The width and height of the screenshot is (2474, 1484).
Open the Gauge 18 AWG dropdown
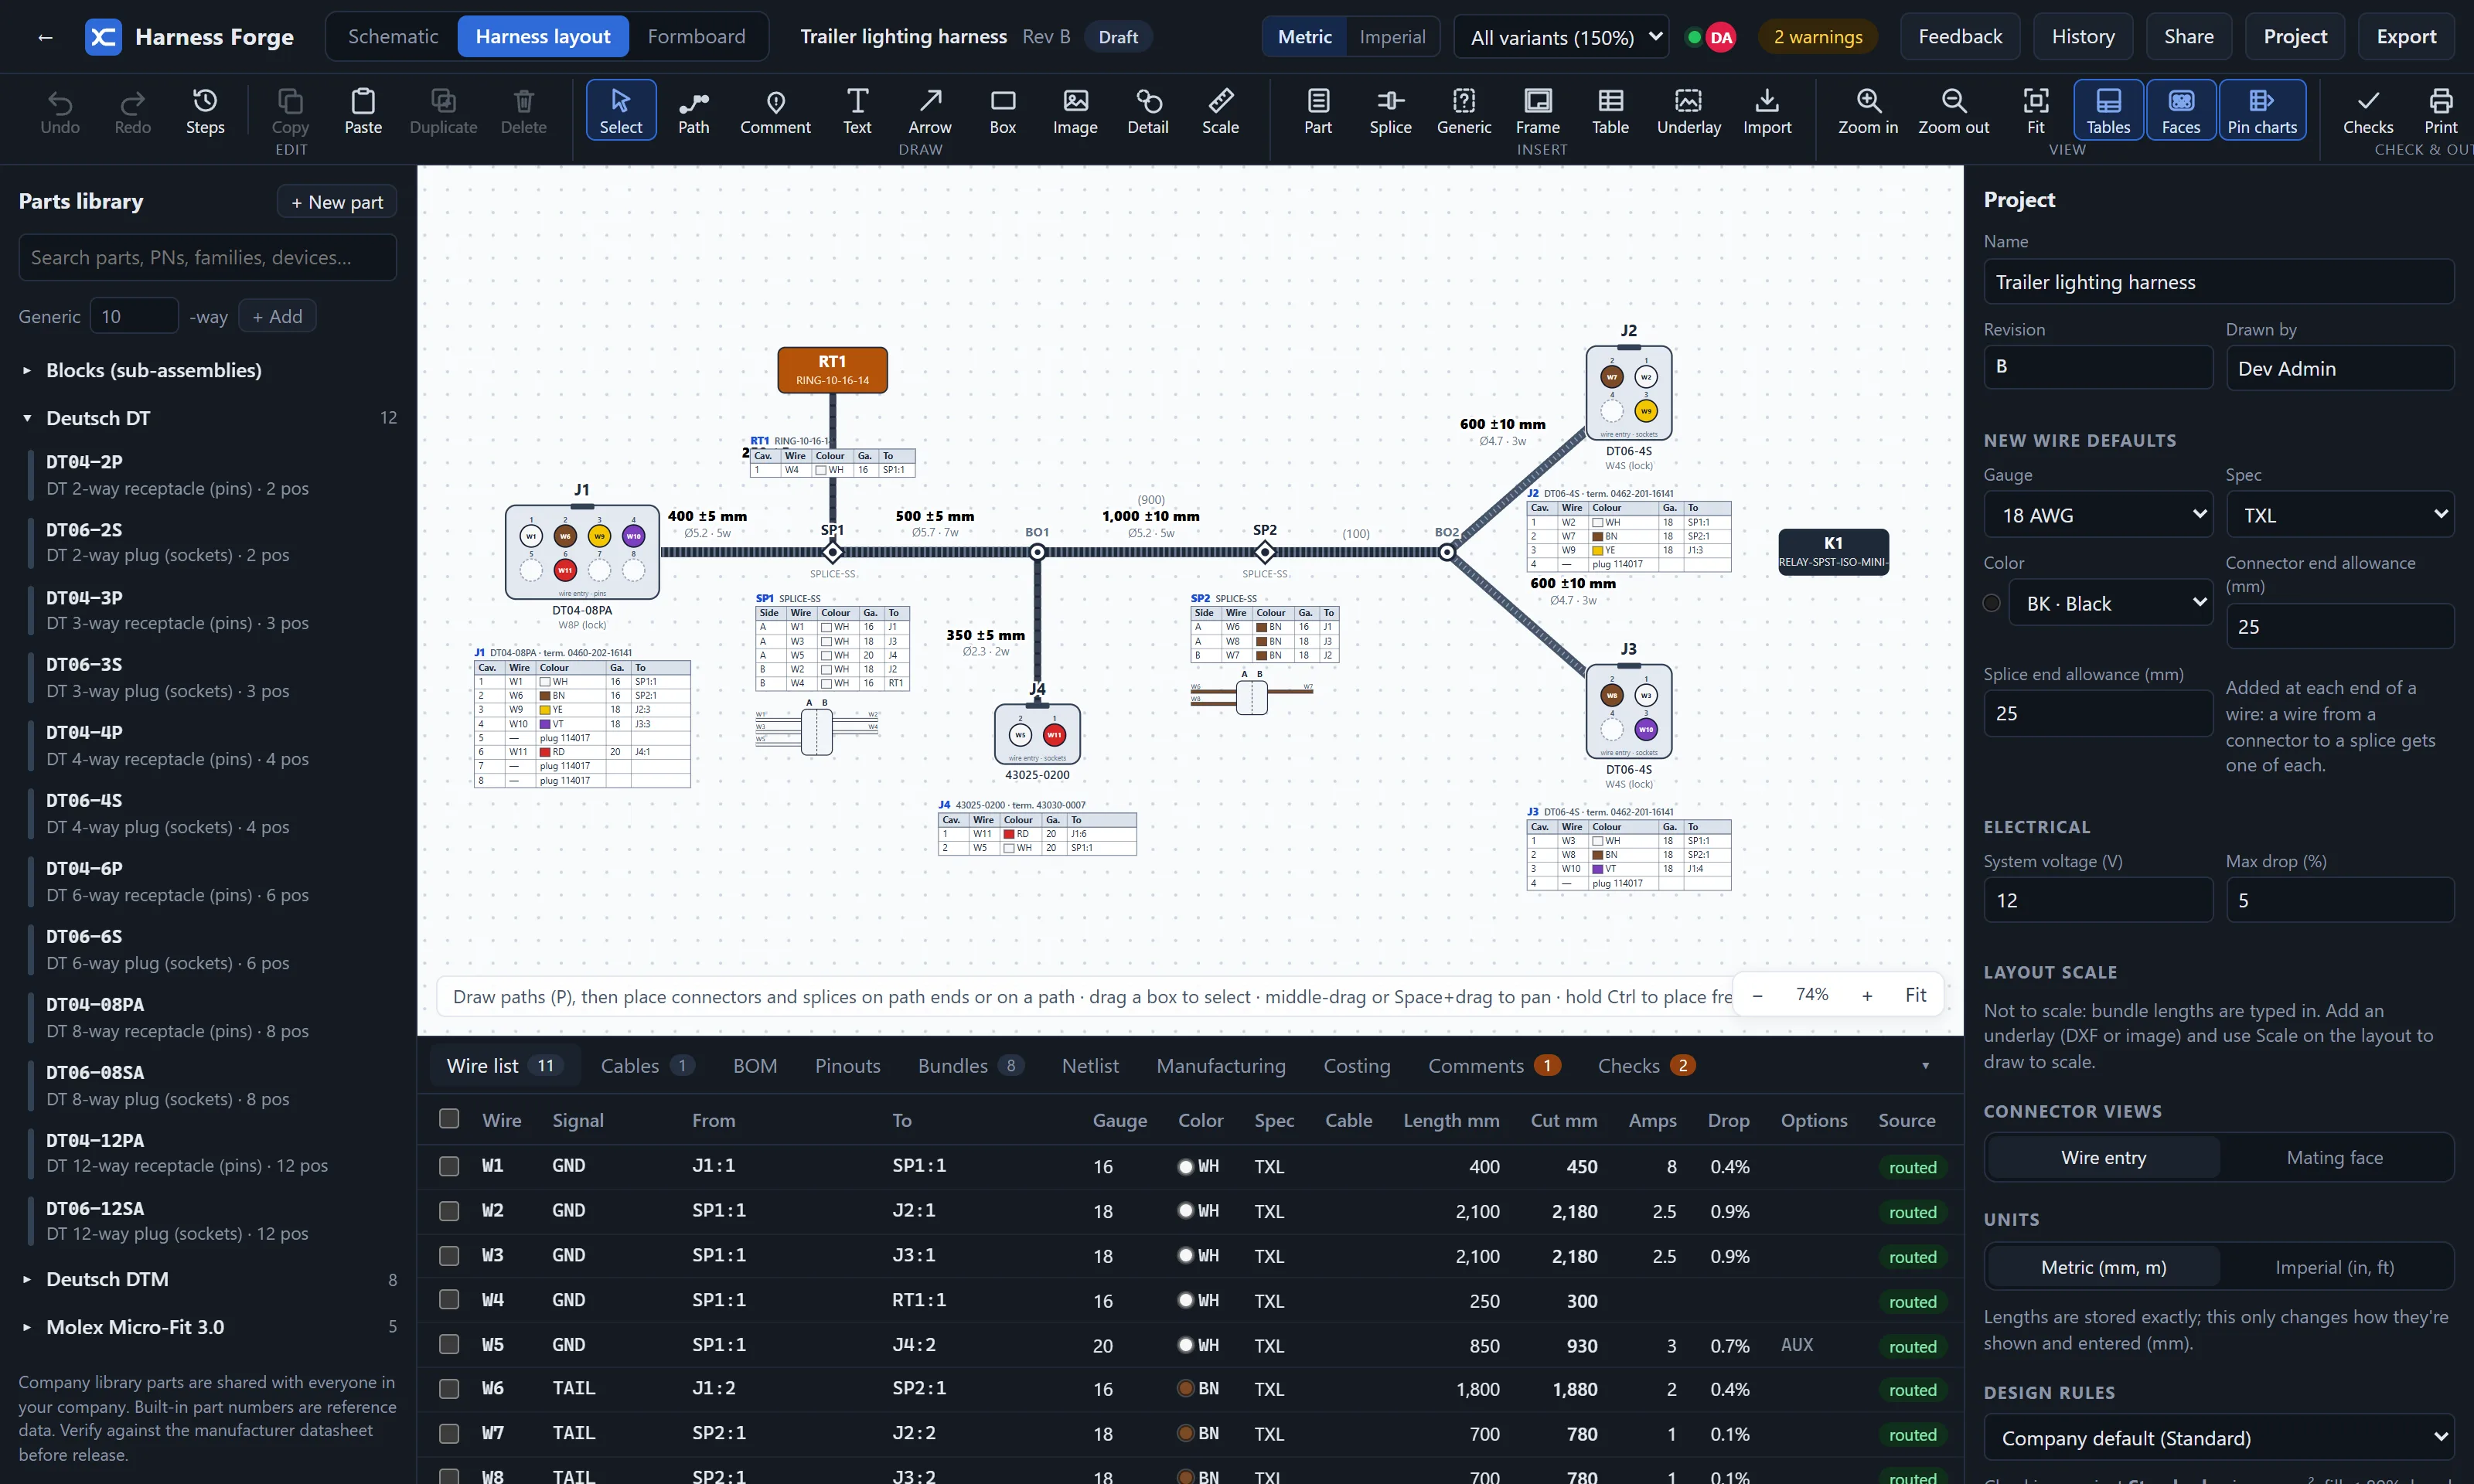pyautogui.click(x=2098, y=514)
